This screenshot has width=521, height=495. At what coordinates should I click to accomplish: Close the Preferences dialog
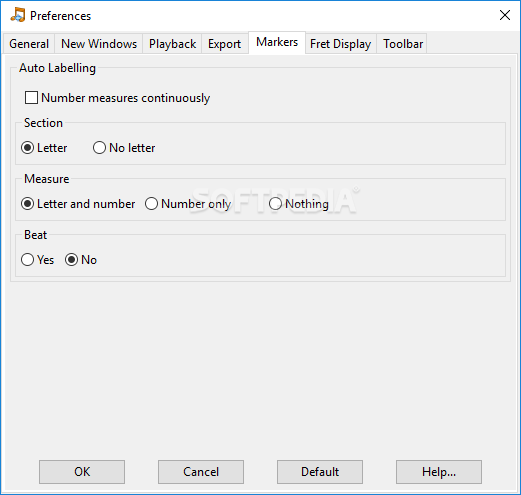coord(505,15)
